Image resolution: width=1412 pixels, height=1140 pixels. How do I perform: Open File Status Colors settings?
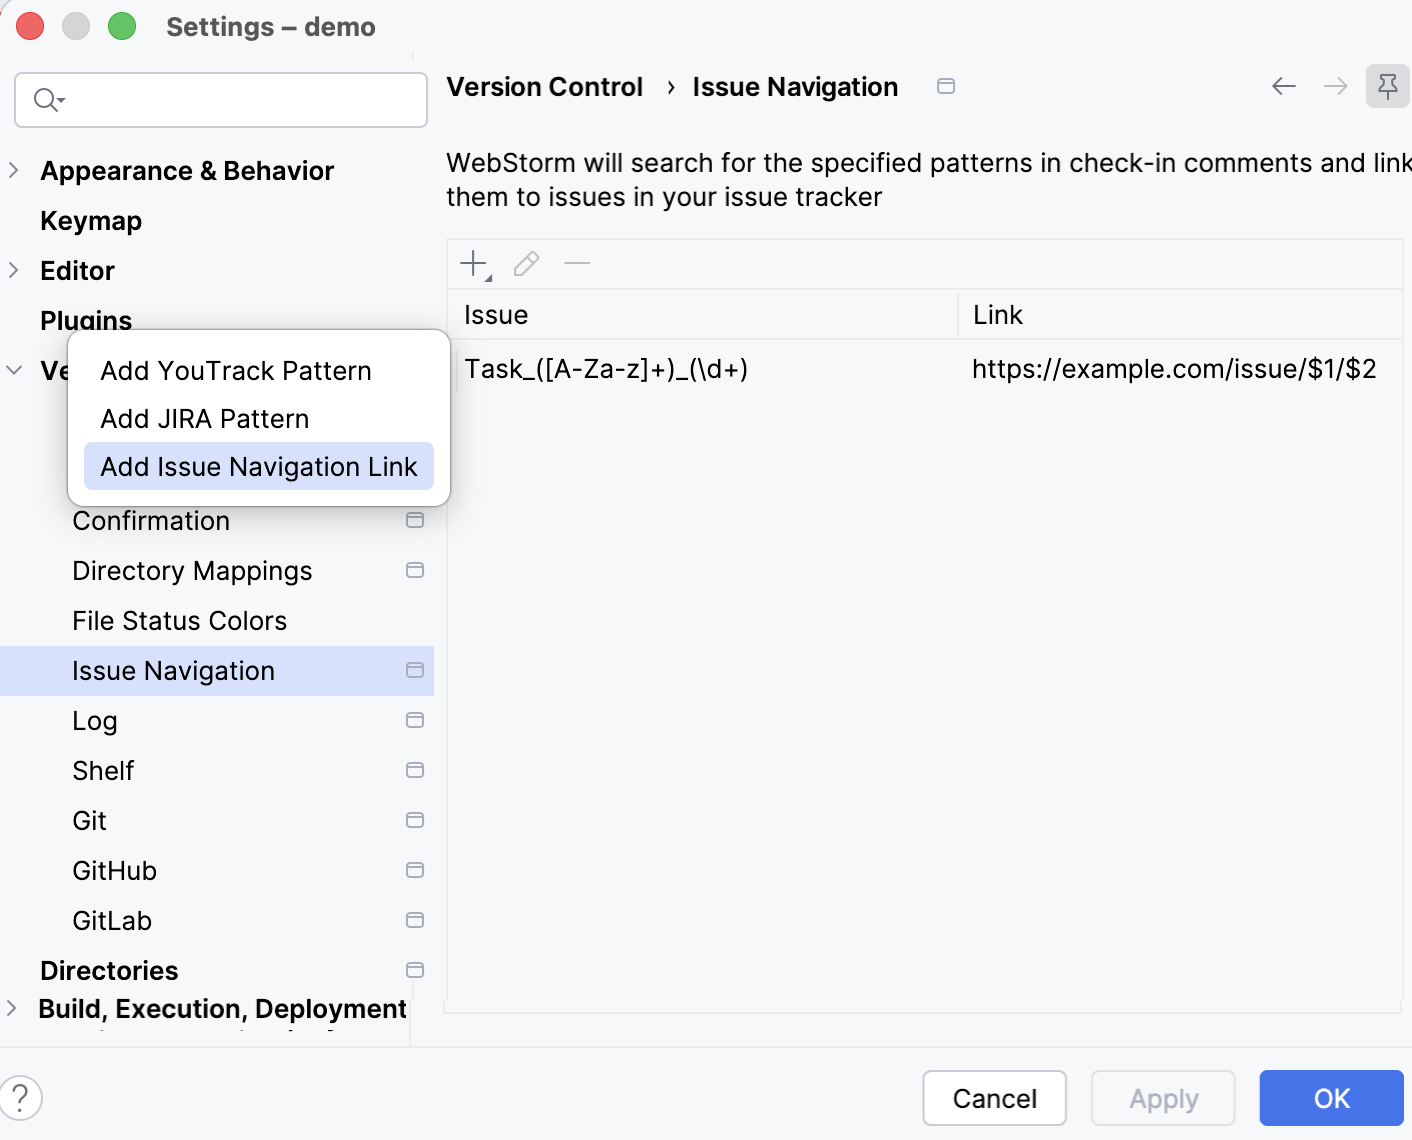(180, 621)
